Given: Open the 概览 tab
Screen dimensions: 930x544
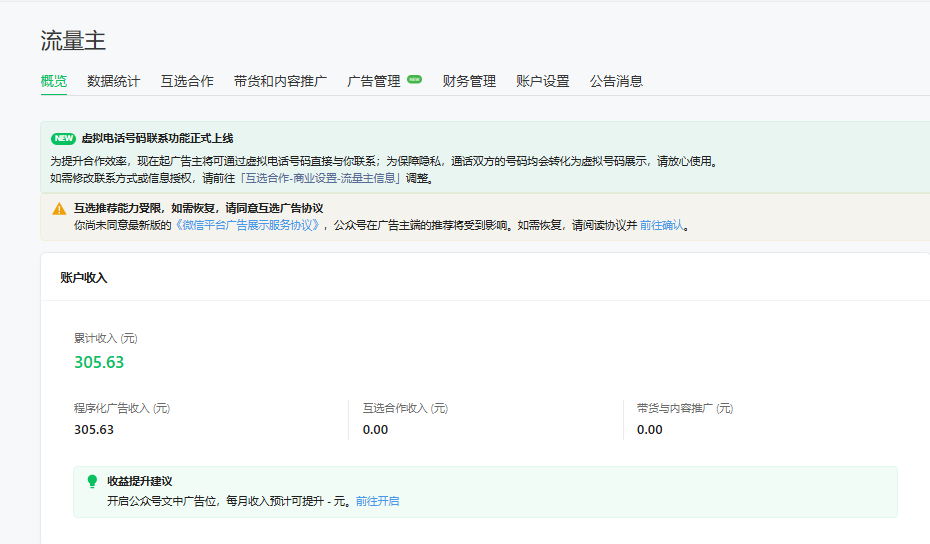Looking at the screenshot, I should tap(53, 81).
